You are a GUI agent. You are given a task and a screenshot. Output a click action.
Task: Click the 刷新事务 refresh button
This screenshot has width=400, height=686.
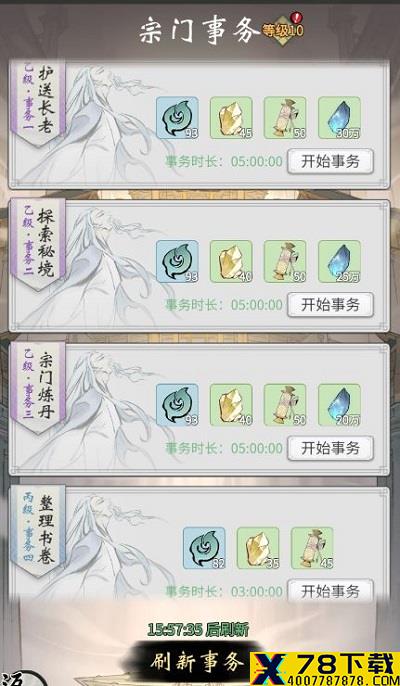tap(195, 662)
